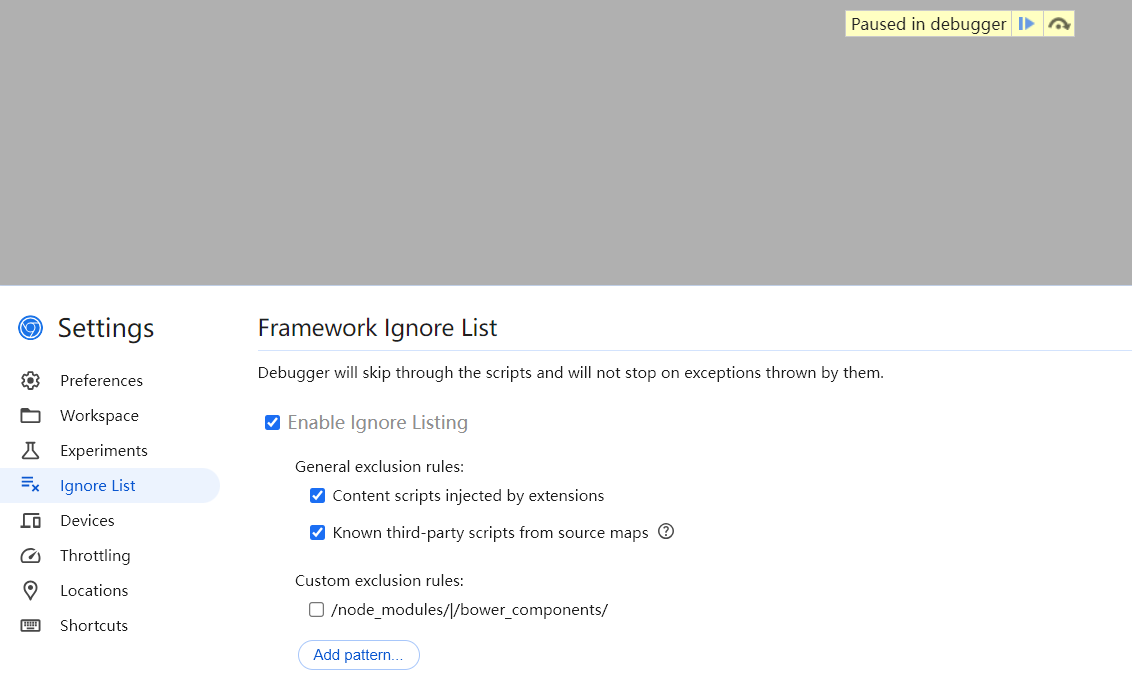1132x680 pixels.
Task: Click the Add pattern... button
Action: coord(359,655)
